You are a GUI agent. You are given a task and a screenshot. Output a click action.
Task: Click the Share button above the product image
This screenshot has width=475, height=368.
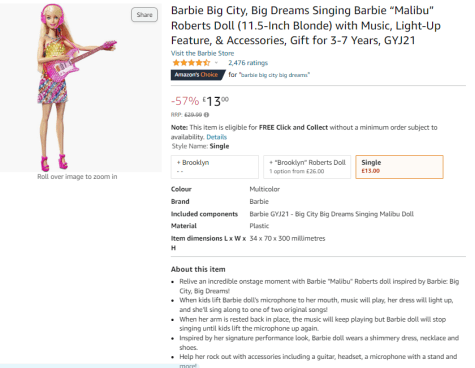click(x=144, y=15)
